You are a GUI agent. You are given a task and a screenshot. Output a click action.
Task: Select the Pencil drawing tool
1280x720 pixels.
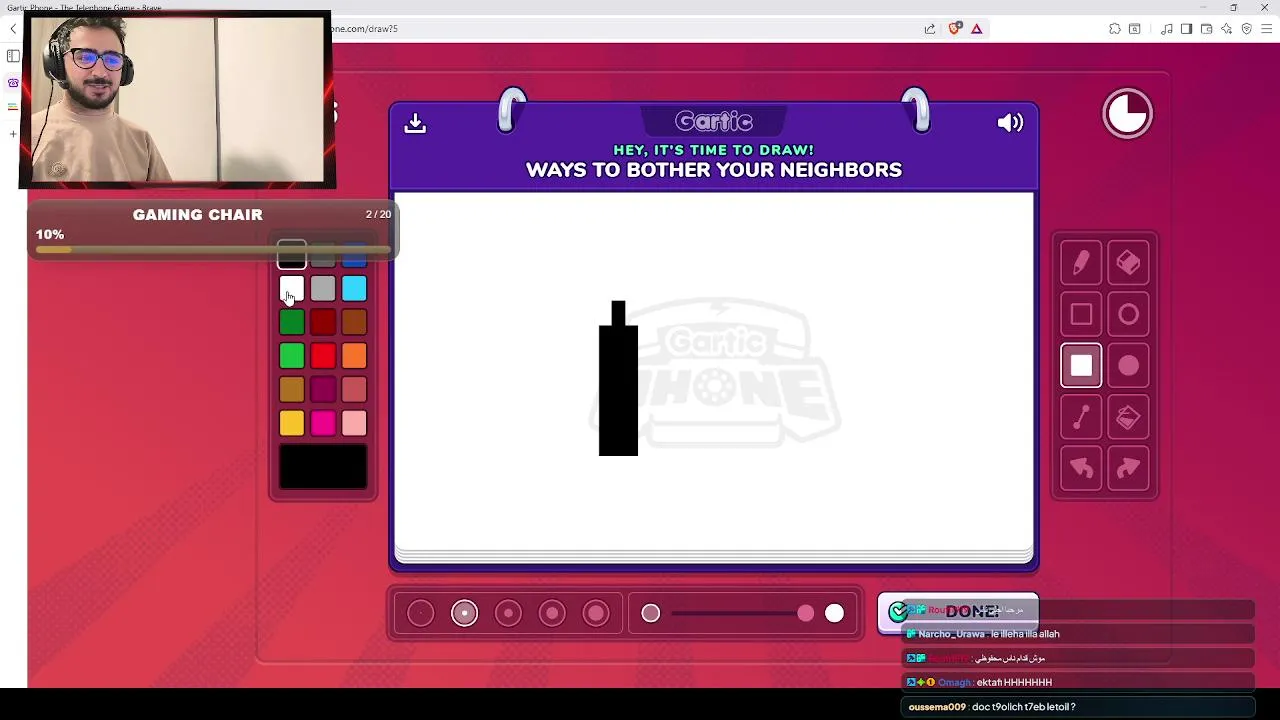pos(1081,263)
